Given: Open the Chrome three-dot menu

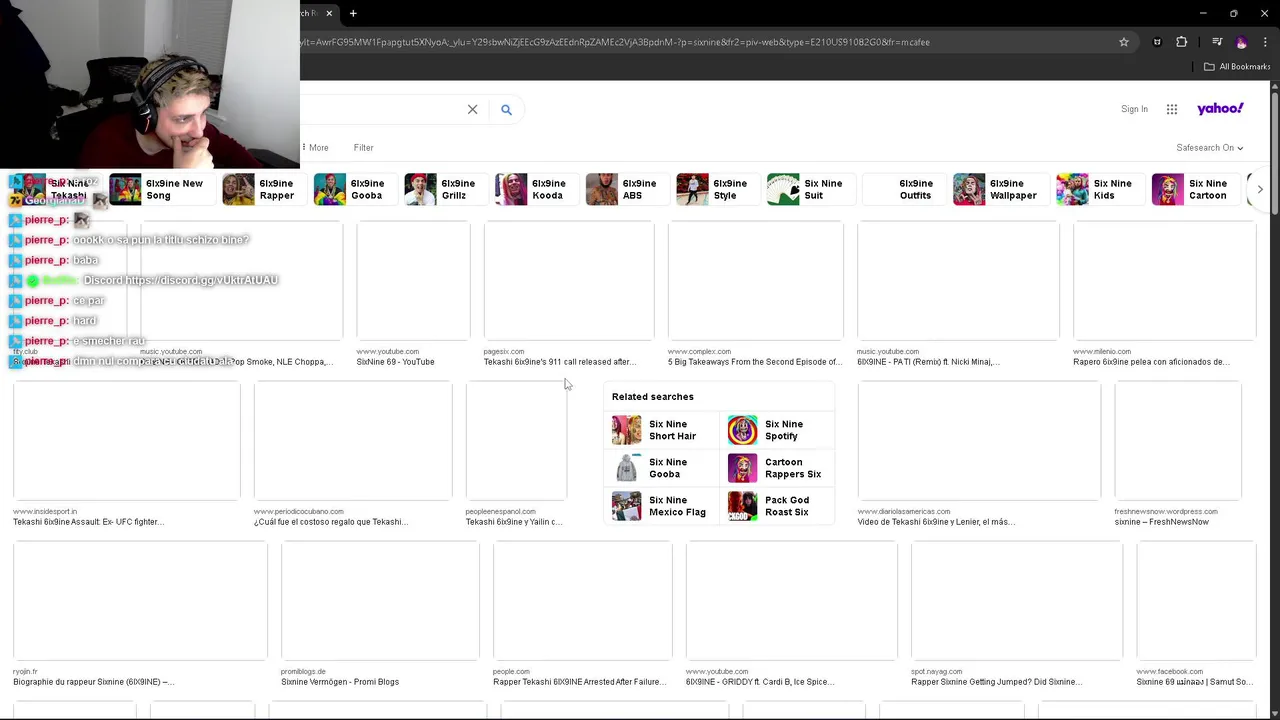Looking at the screenshot, I should tap(1265, 42).
